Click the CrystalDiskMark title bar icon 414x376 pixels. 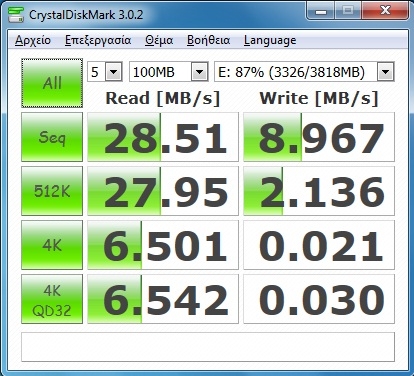(x=15, y=14)
